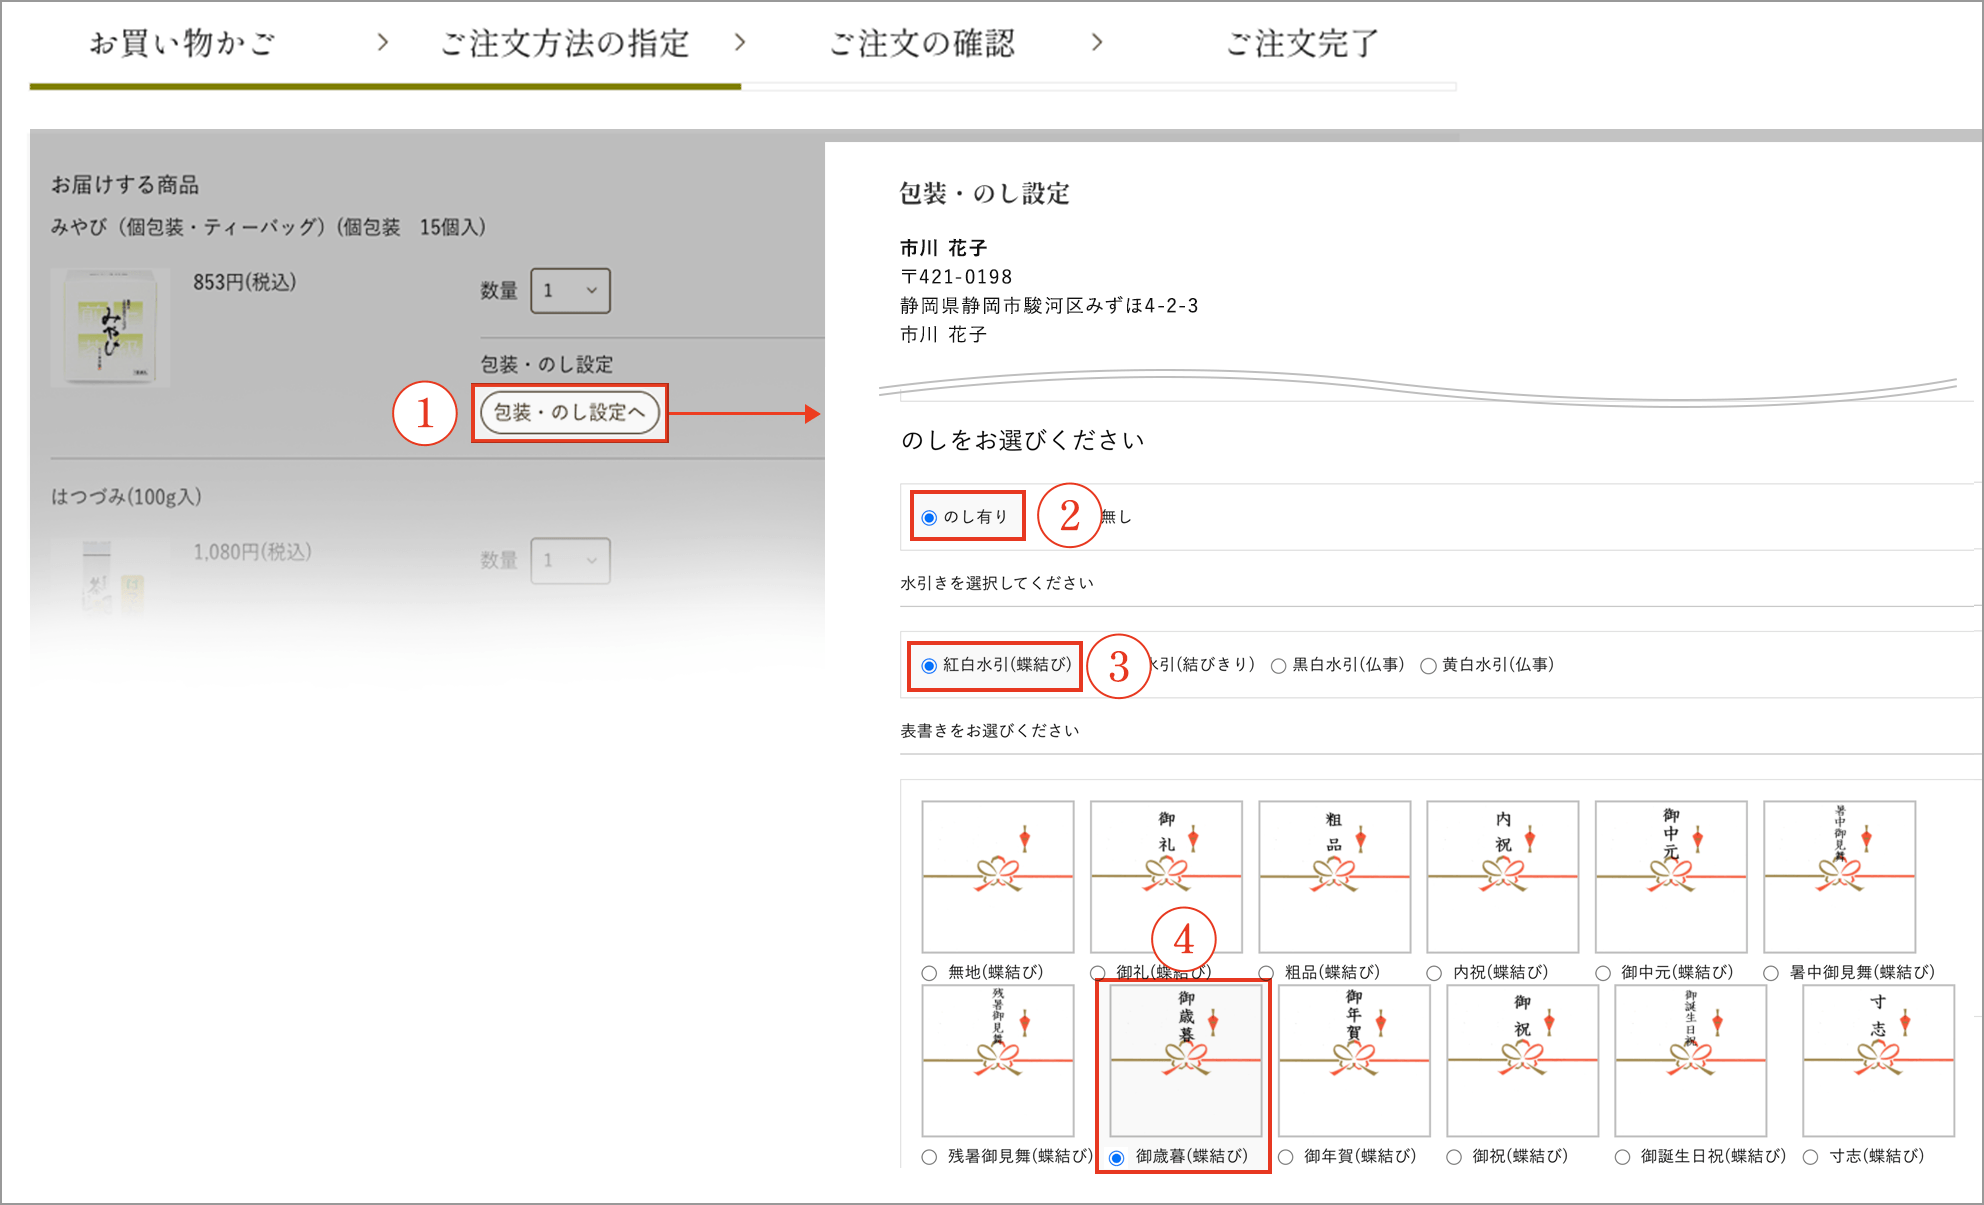Click the お買い物かご step
1984x1205 pixels.
(182, 43)
